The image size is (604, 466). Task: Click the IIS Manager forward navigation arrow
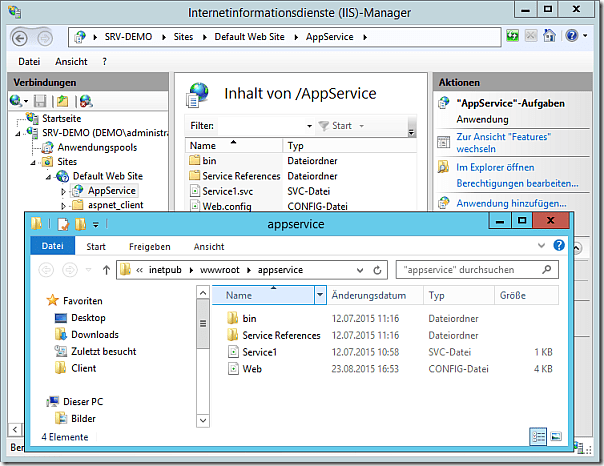point(45,38)
